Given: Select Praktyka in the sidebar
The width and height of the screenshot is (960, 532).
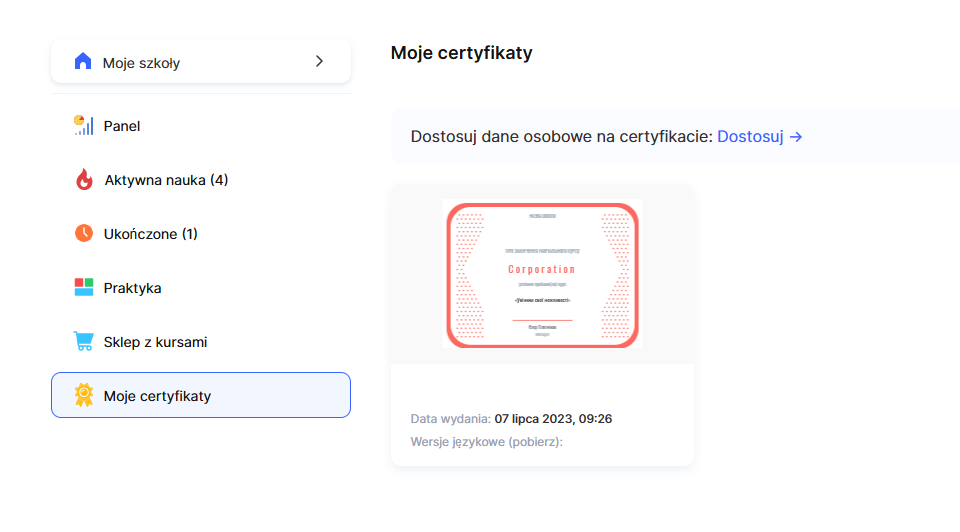Looking at the screenshot, I should 132,288.
